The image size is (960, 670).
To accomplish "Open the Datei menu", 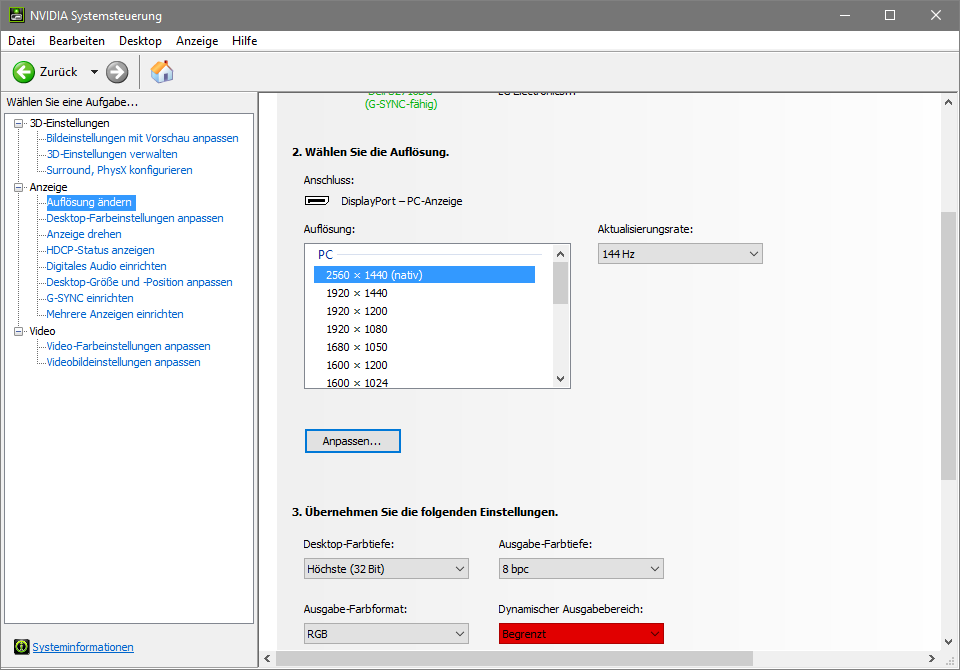I will (x=21, y=40).
